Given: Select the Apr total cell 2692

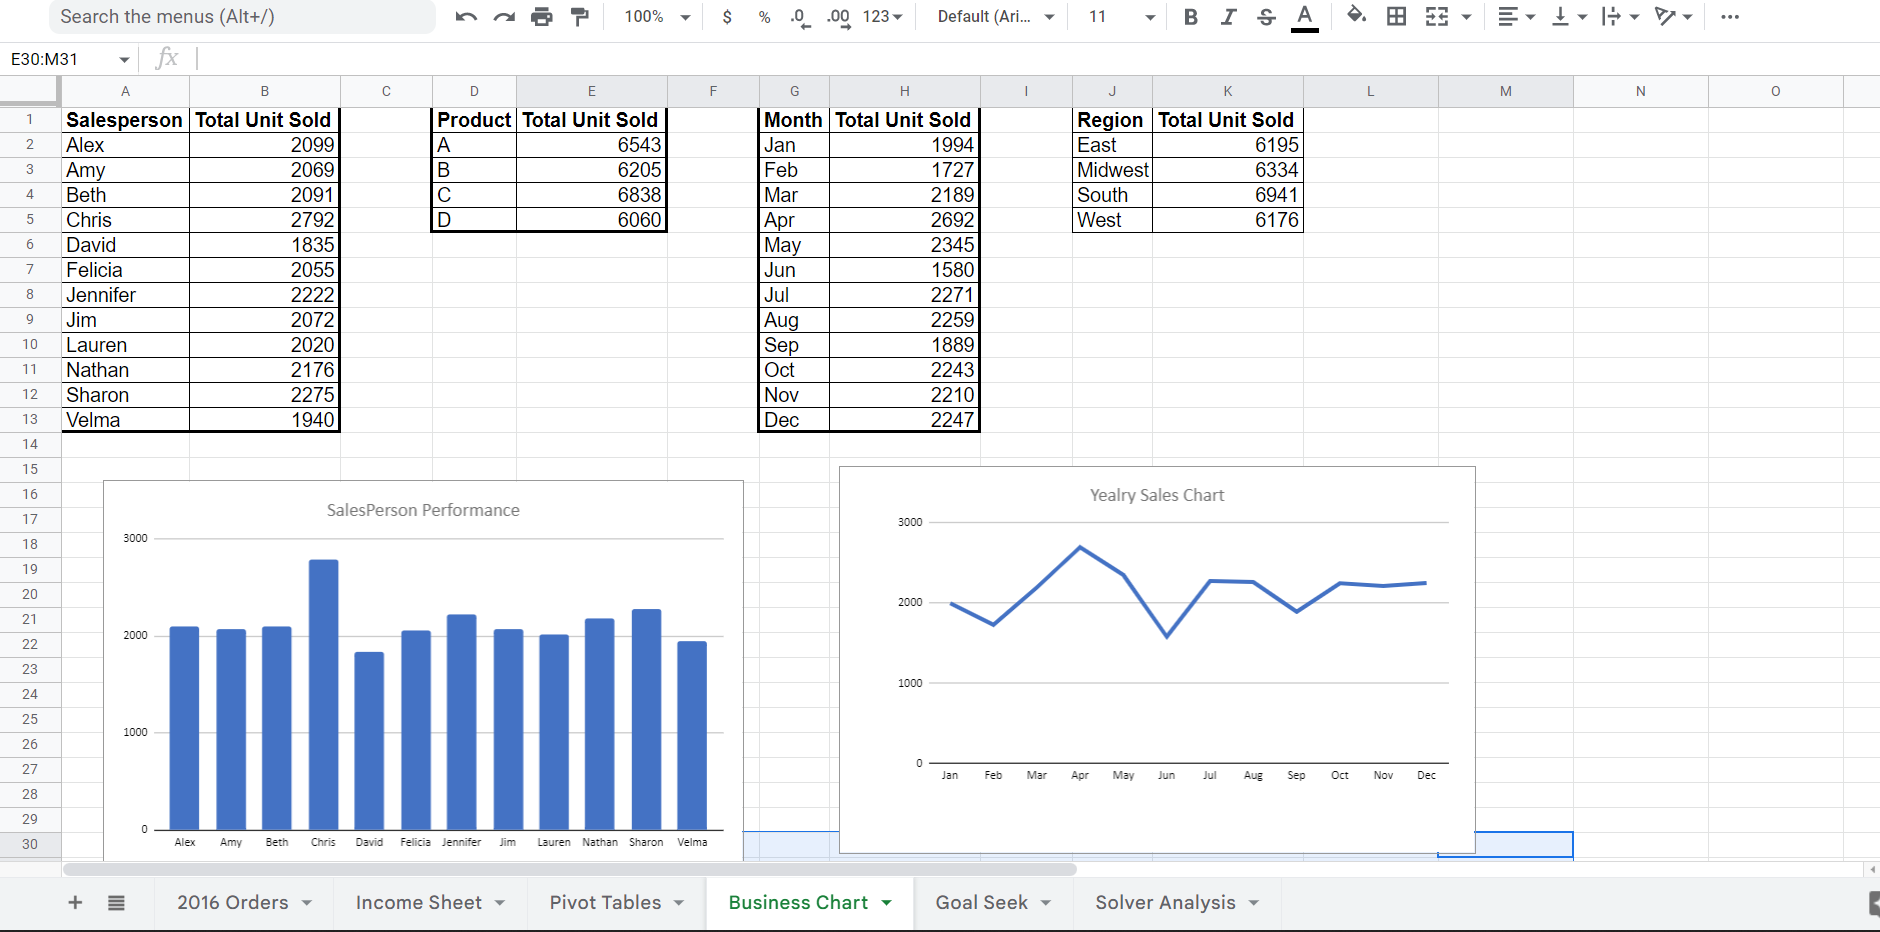Looking at the screenshot, I should tap(904, 220).
